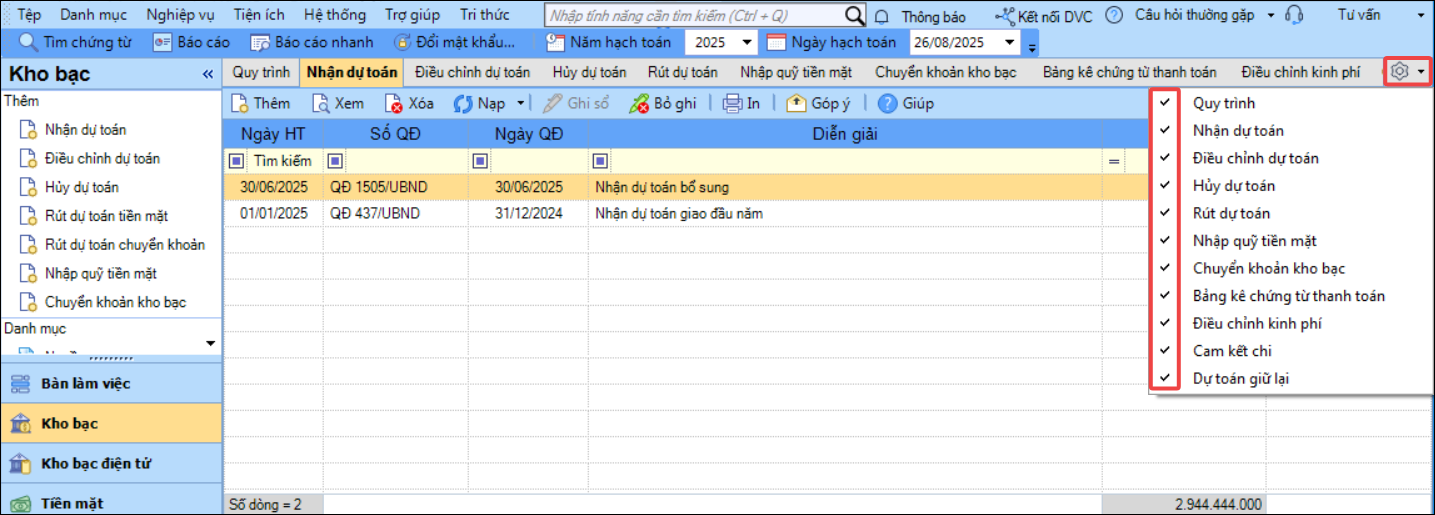1435x515 pixels.
Task: Click Rút dự toán chuyển khoản link
Action: [125, 245]
